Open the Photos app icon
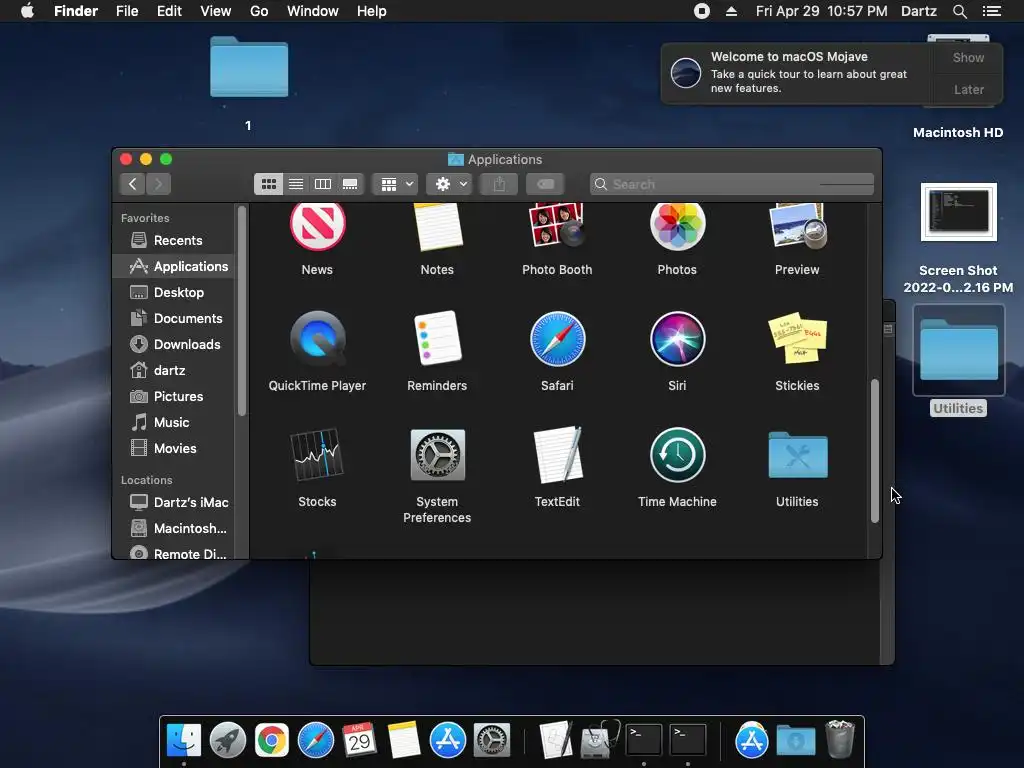This screenshot has height=768, width=1024. pos(677,226)
